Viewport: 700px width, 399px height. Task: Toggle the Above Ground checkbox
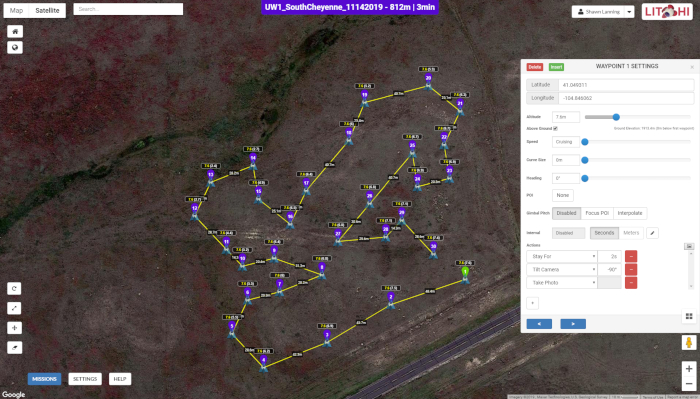[x=555, y=129]
